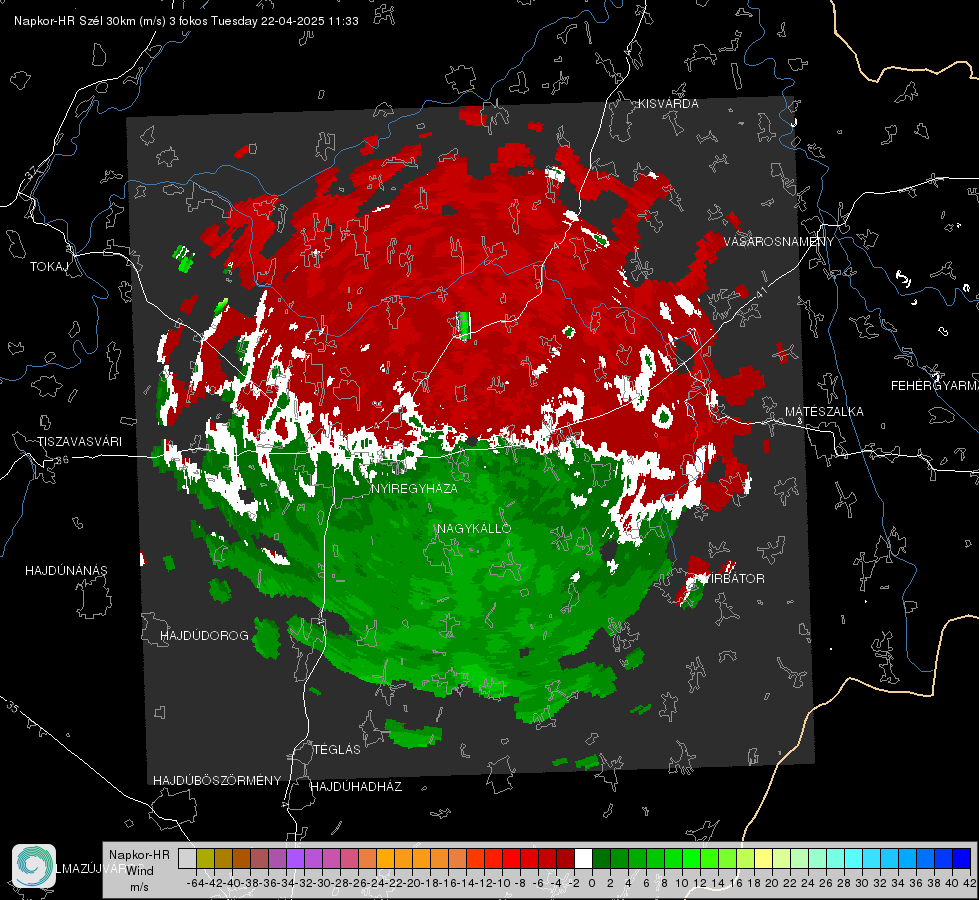The height and width of the screenshot is (900, 979).
Task: Click the HAJDÚNÁNÁS town label
Action: coord(66,571)
